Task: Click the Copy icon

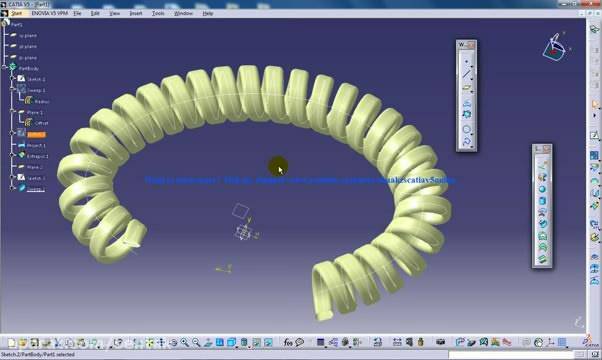Action: pos(69,342)
